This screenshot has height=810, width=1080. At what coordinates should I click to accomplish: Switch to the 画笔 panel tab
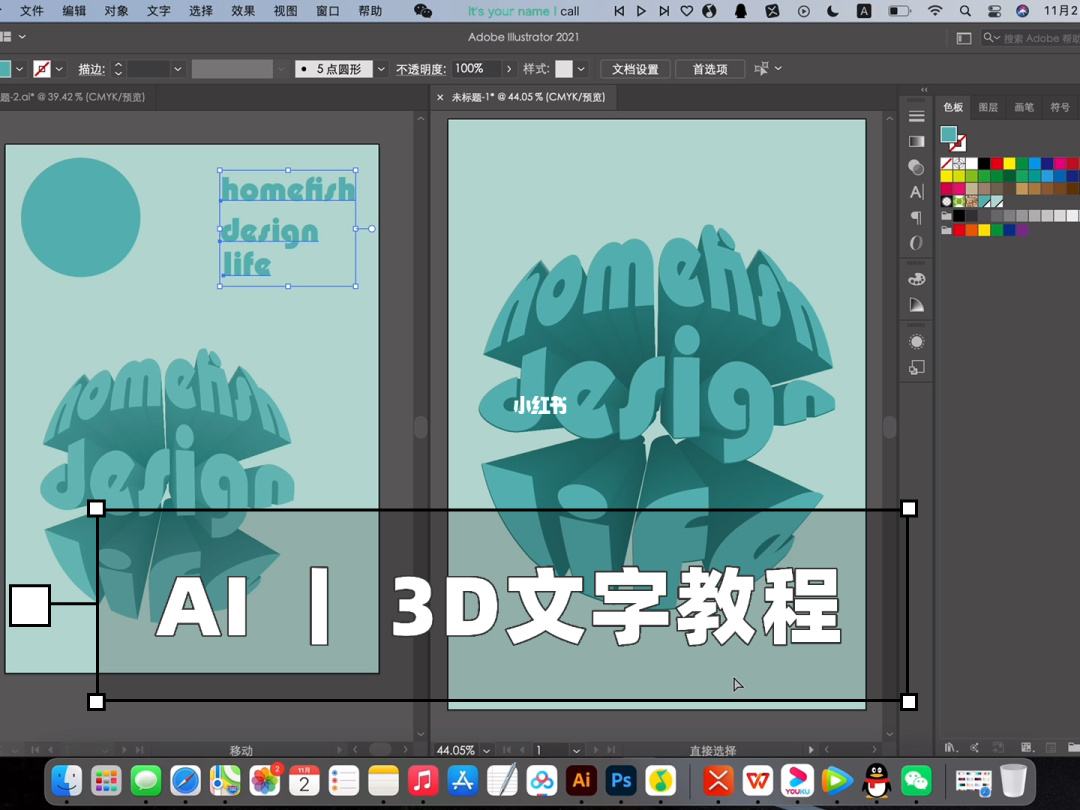point(1024,107)
